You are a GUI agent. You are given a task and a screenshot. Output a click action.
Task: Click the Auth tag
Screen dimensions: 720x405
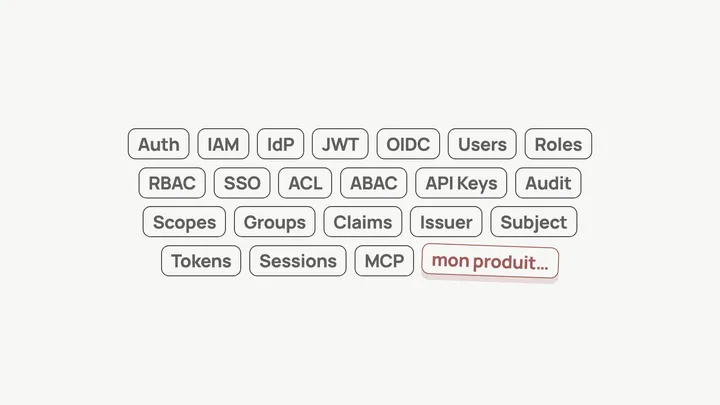(159, 144)
